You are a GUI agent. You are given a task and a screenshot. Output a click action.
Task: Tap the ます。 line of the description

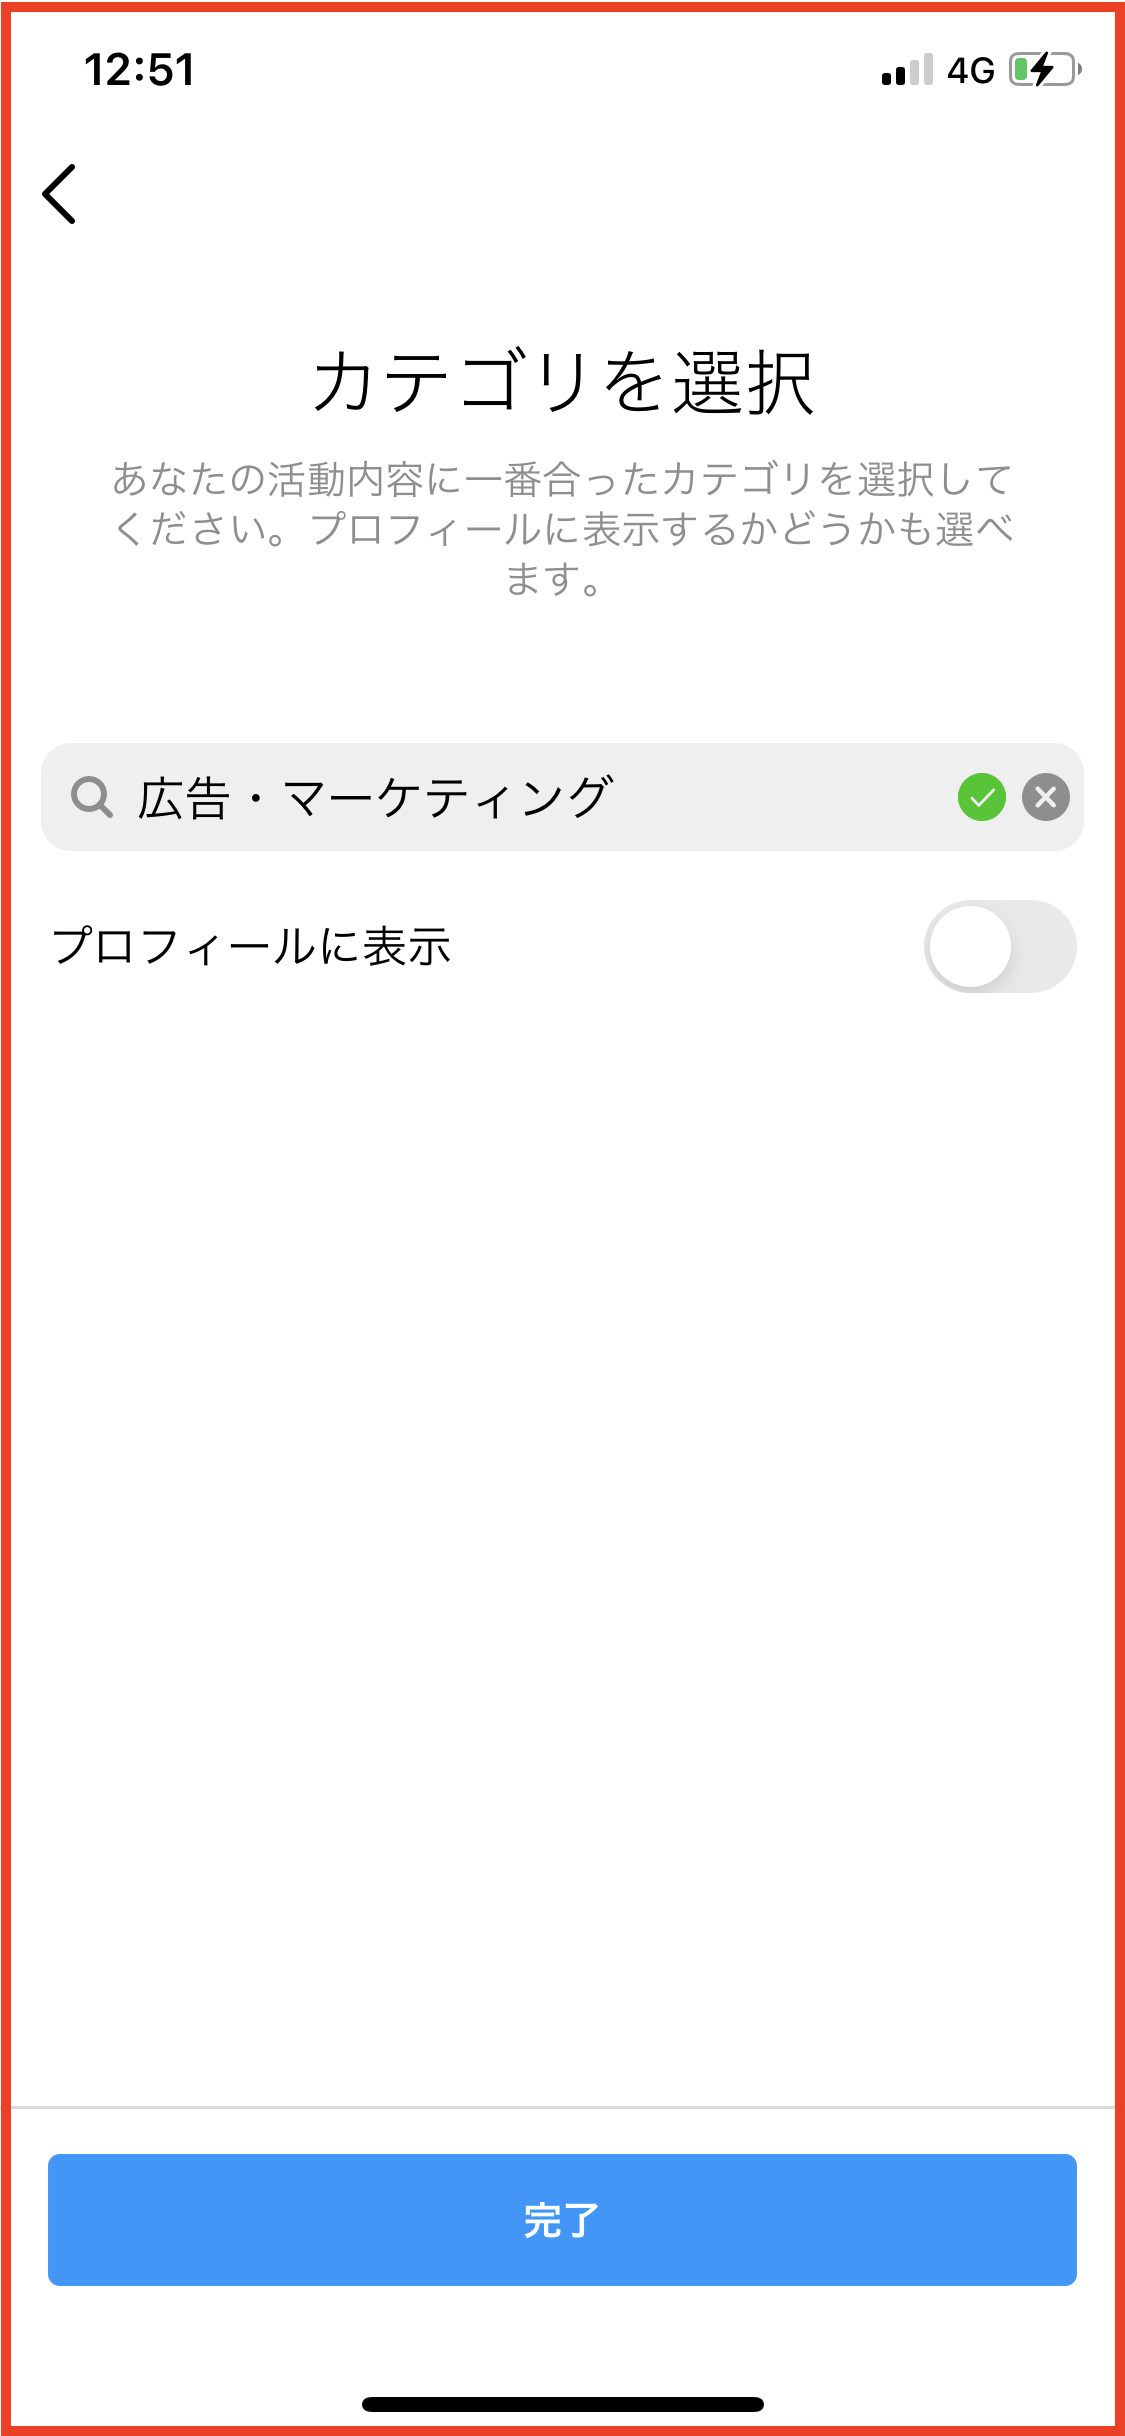click(x=553, y=578)
